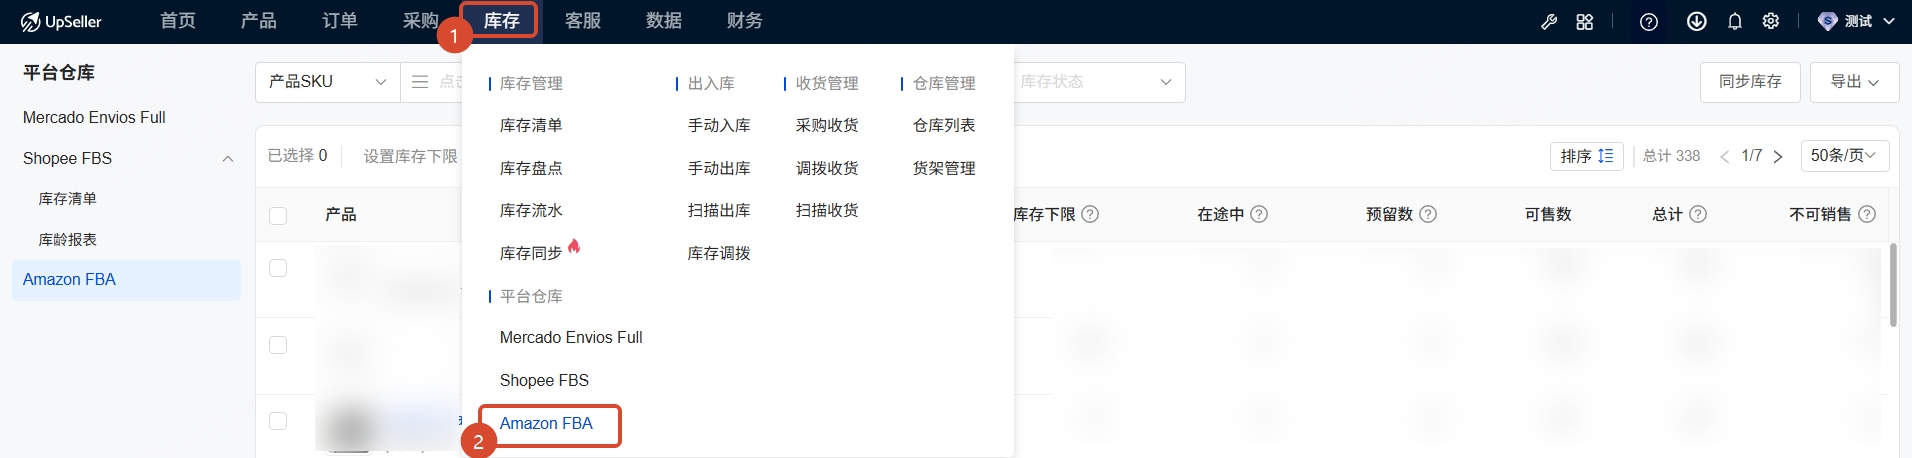Go to the previous page arrow
Image resolution: width=1912 pixels, height=458 pixels.
[1724, 156]
